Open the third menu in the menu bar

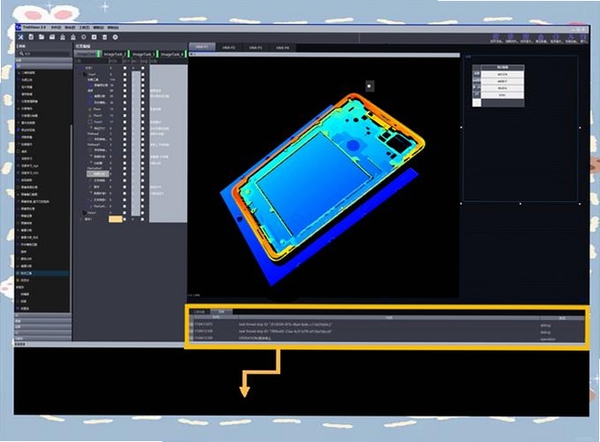click(x=84, y=28)
